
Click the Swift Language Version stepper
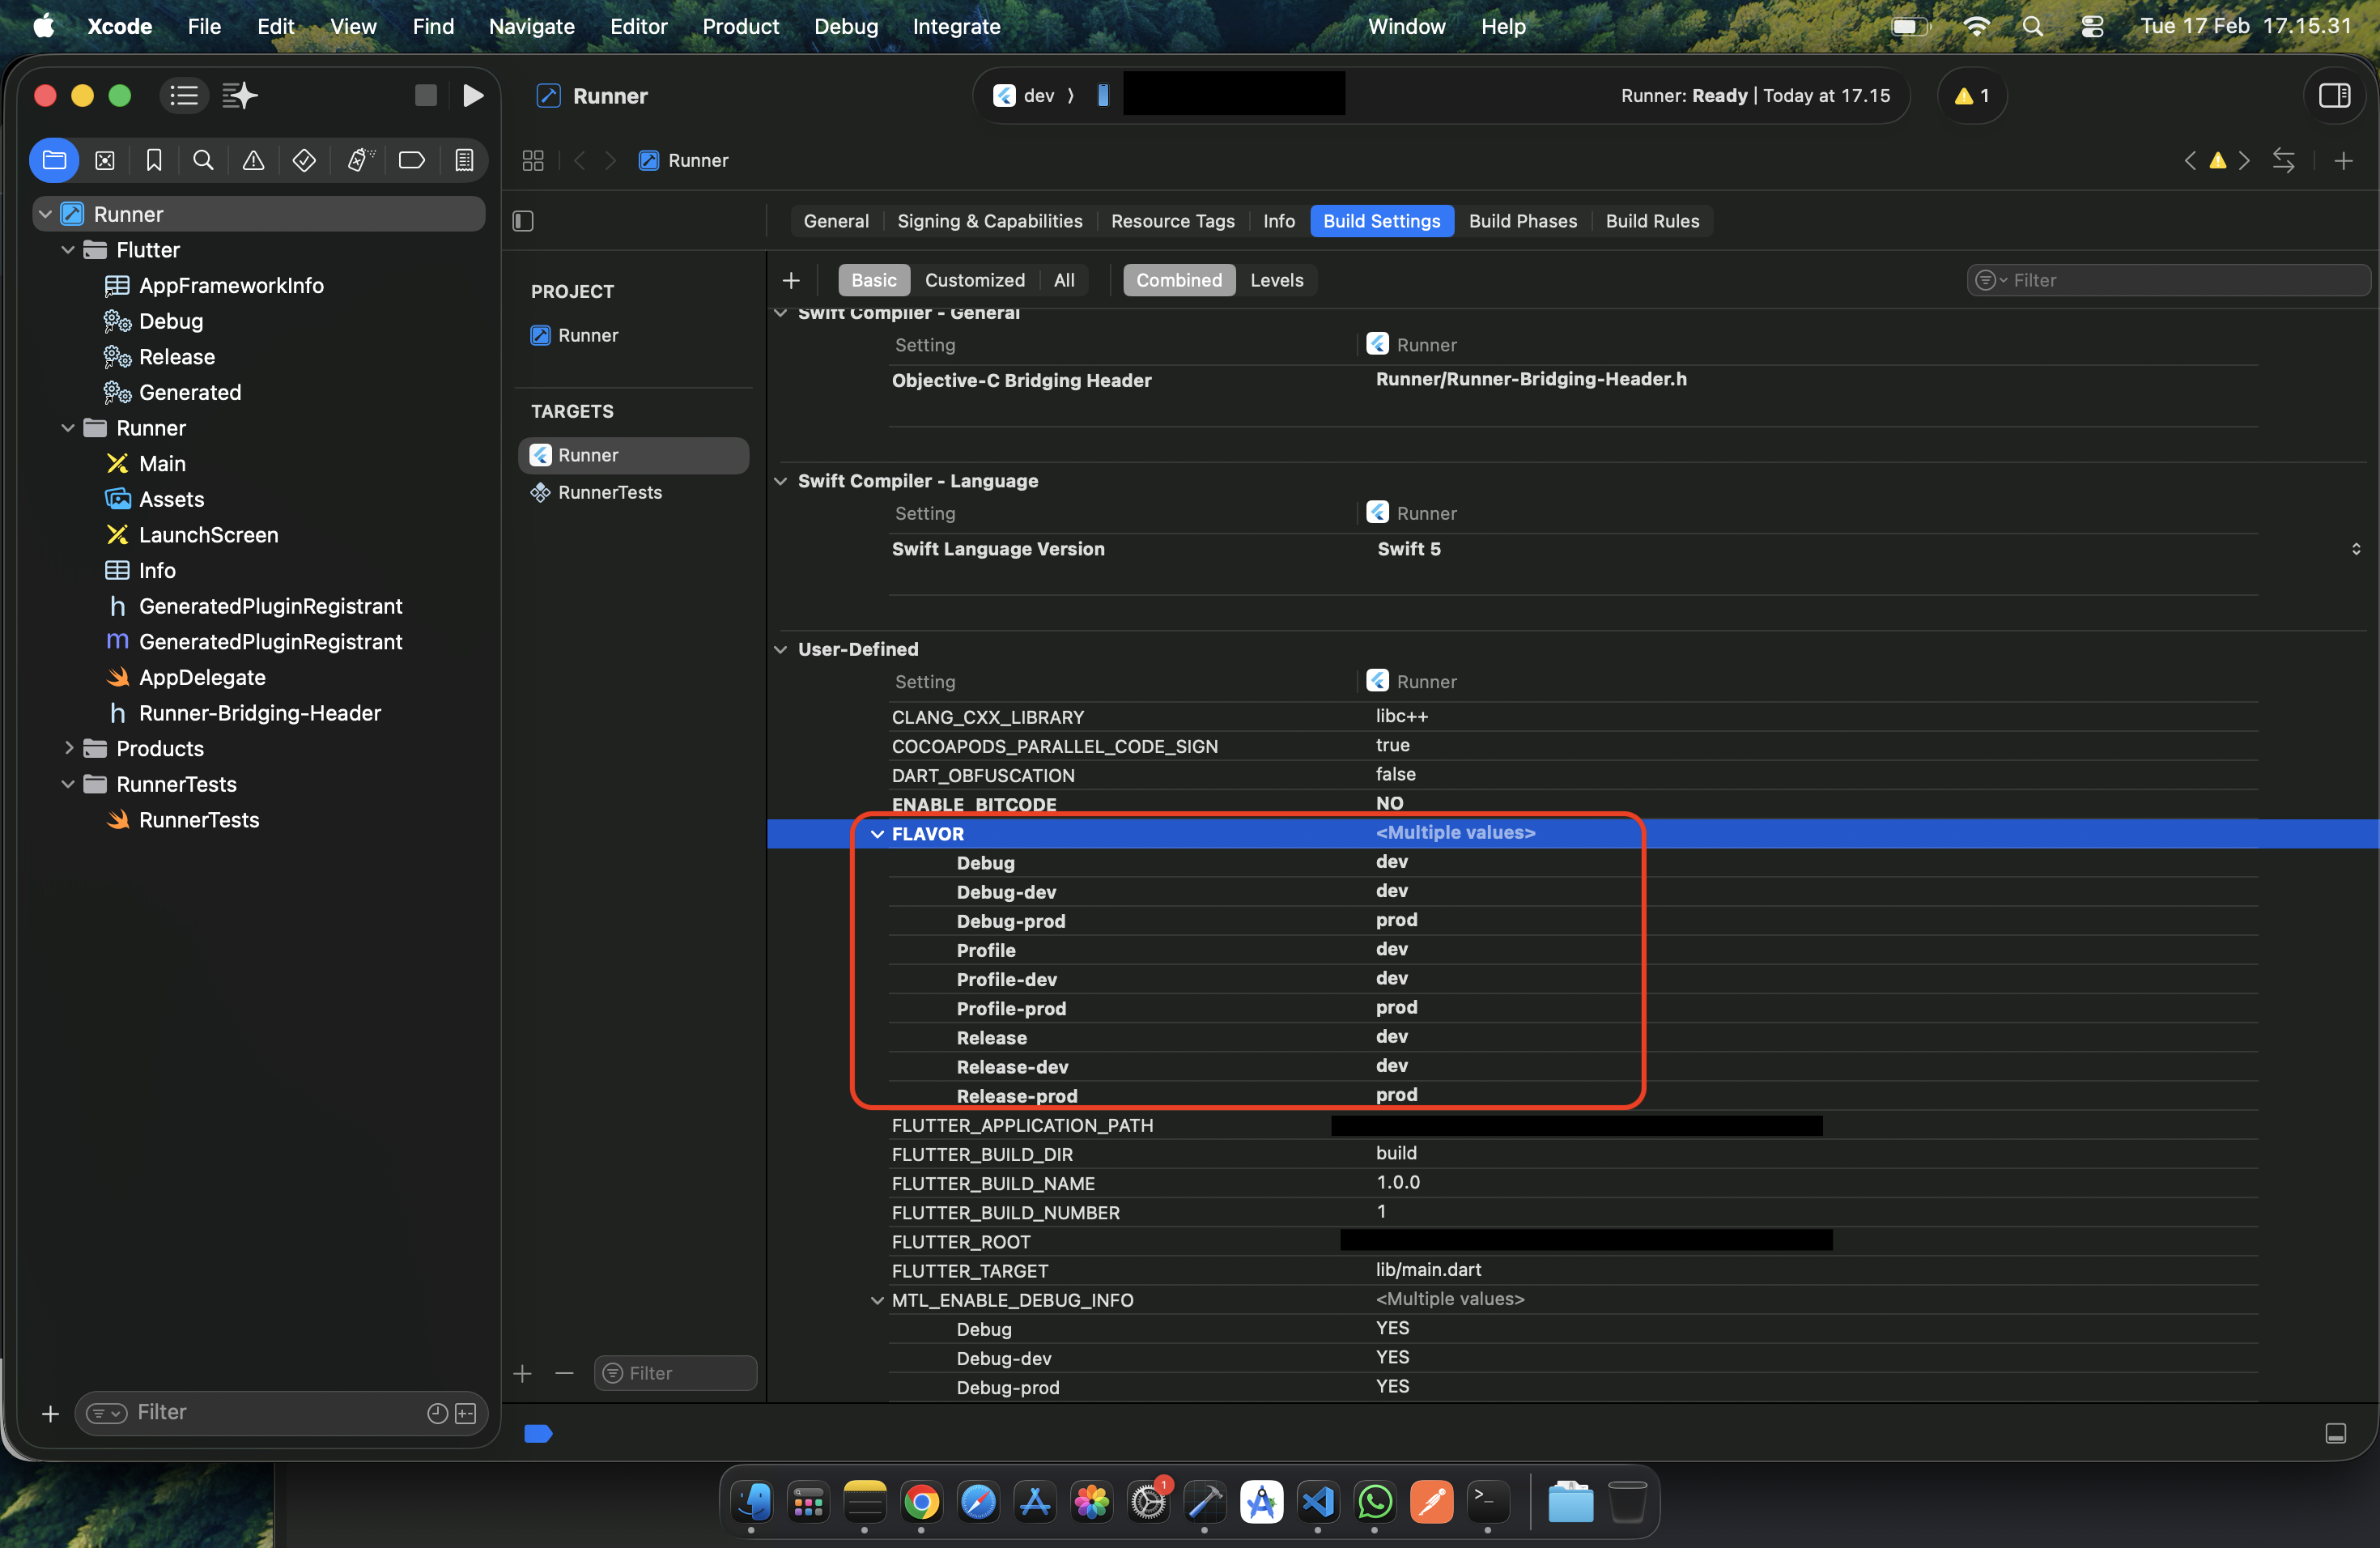click(x=2355, y=549)
